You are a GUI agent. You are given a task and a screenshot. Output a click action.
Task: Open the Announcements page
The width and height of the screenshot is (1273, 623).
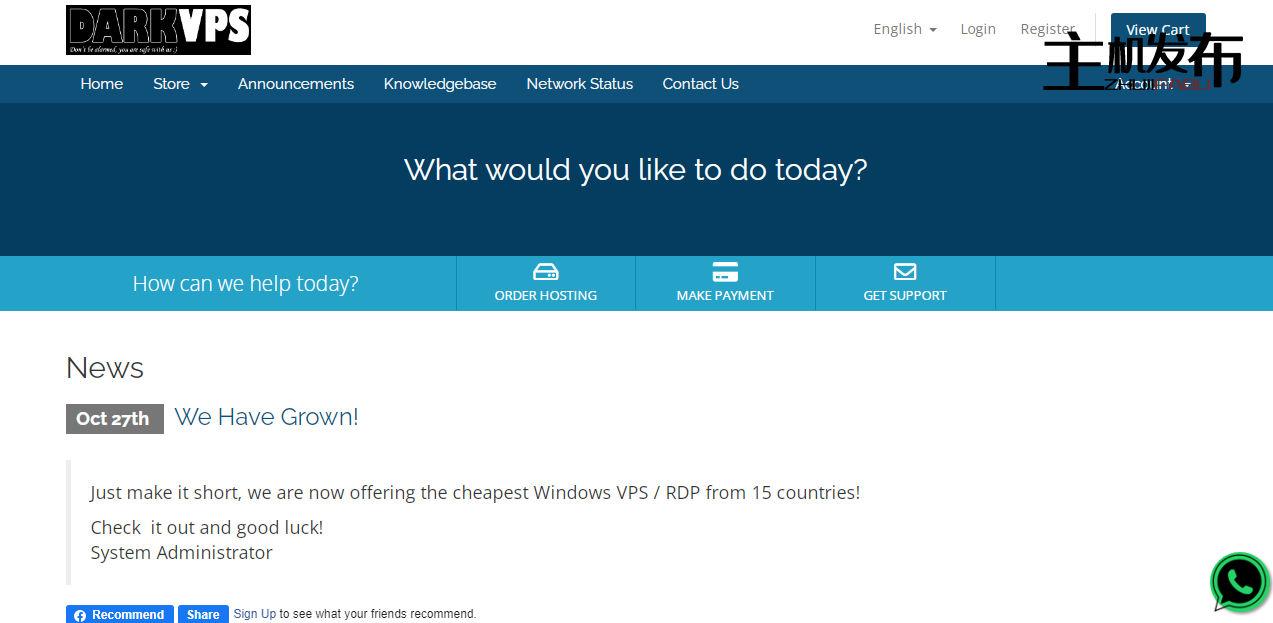click(x=296, y=84)
